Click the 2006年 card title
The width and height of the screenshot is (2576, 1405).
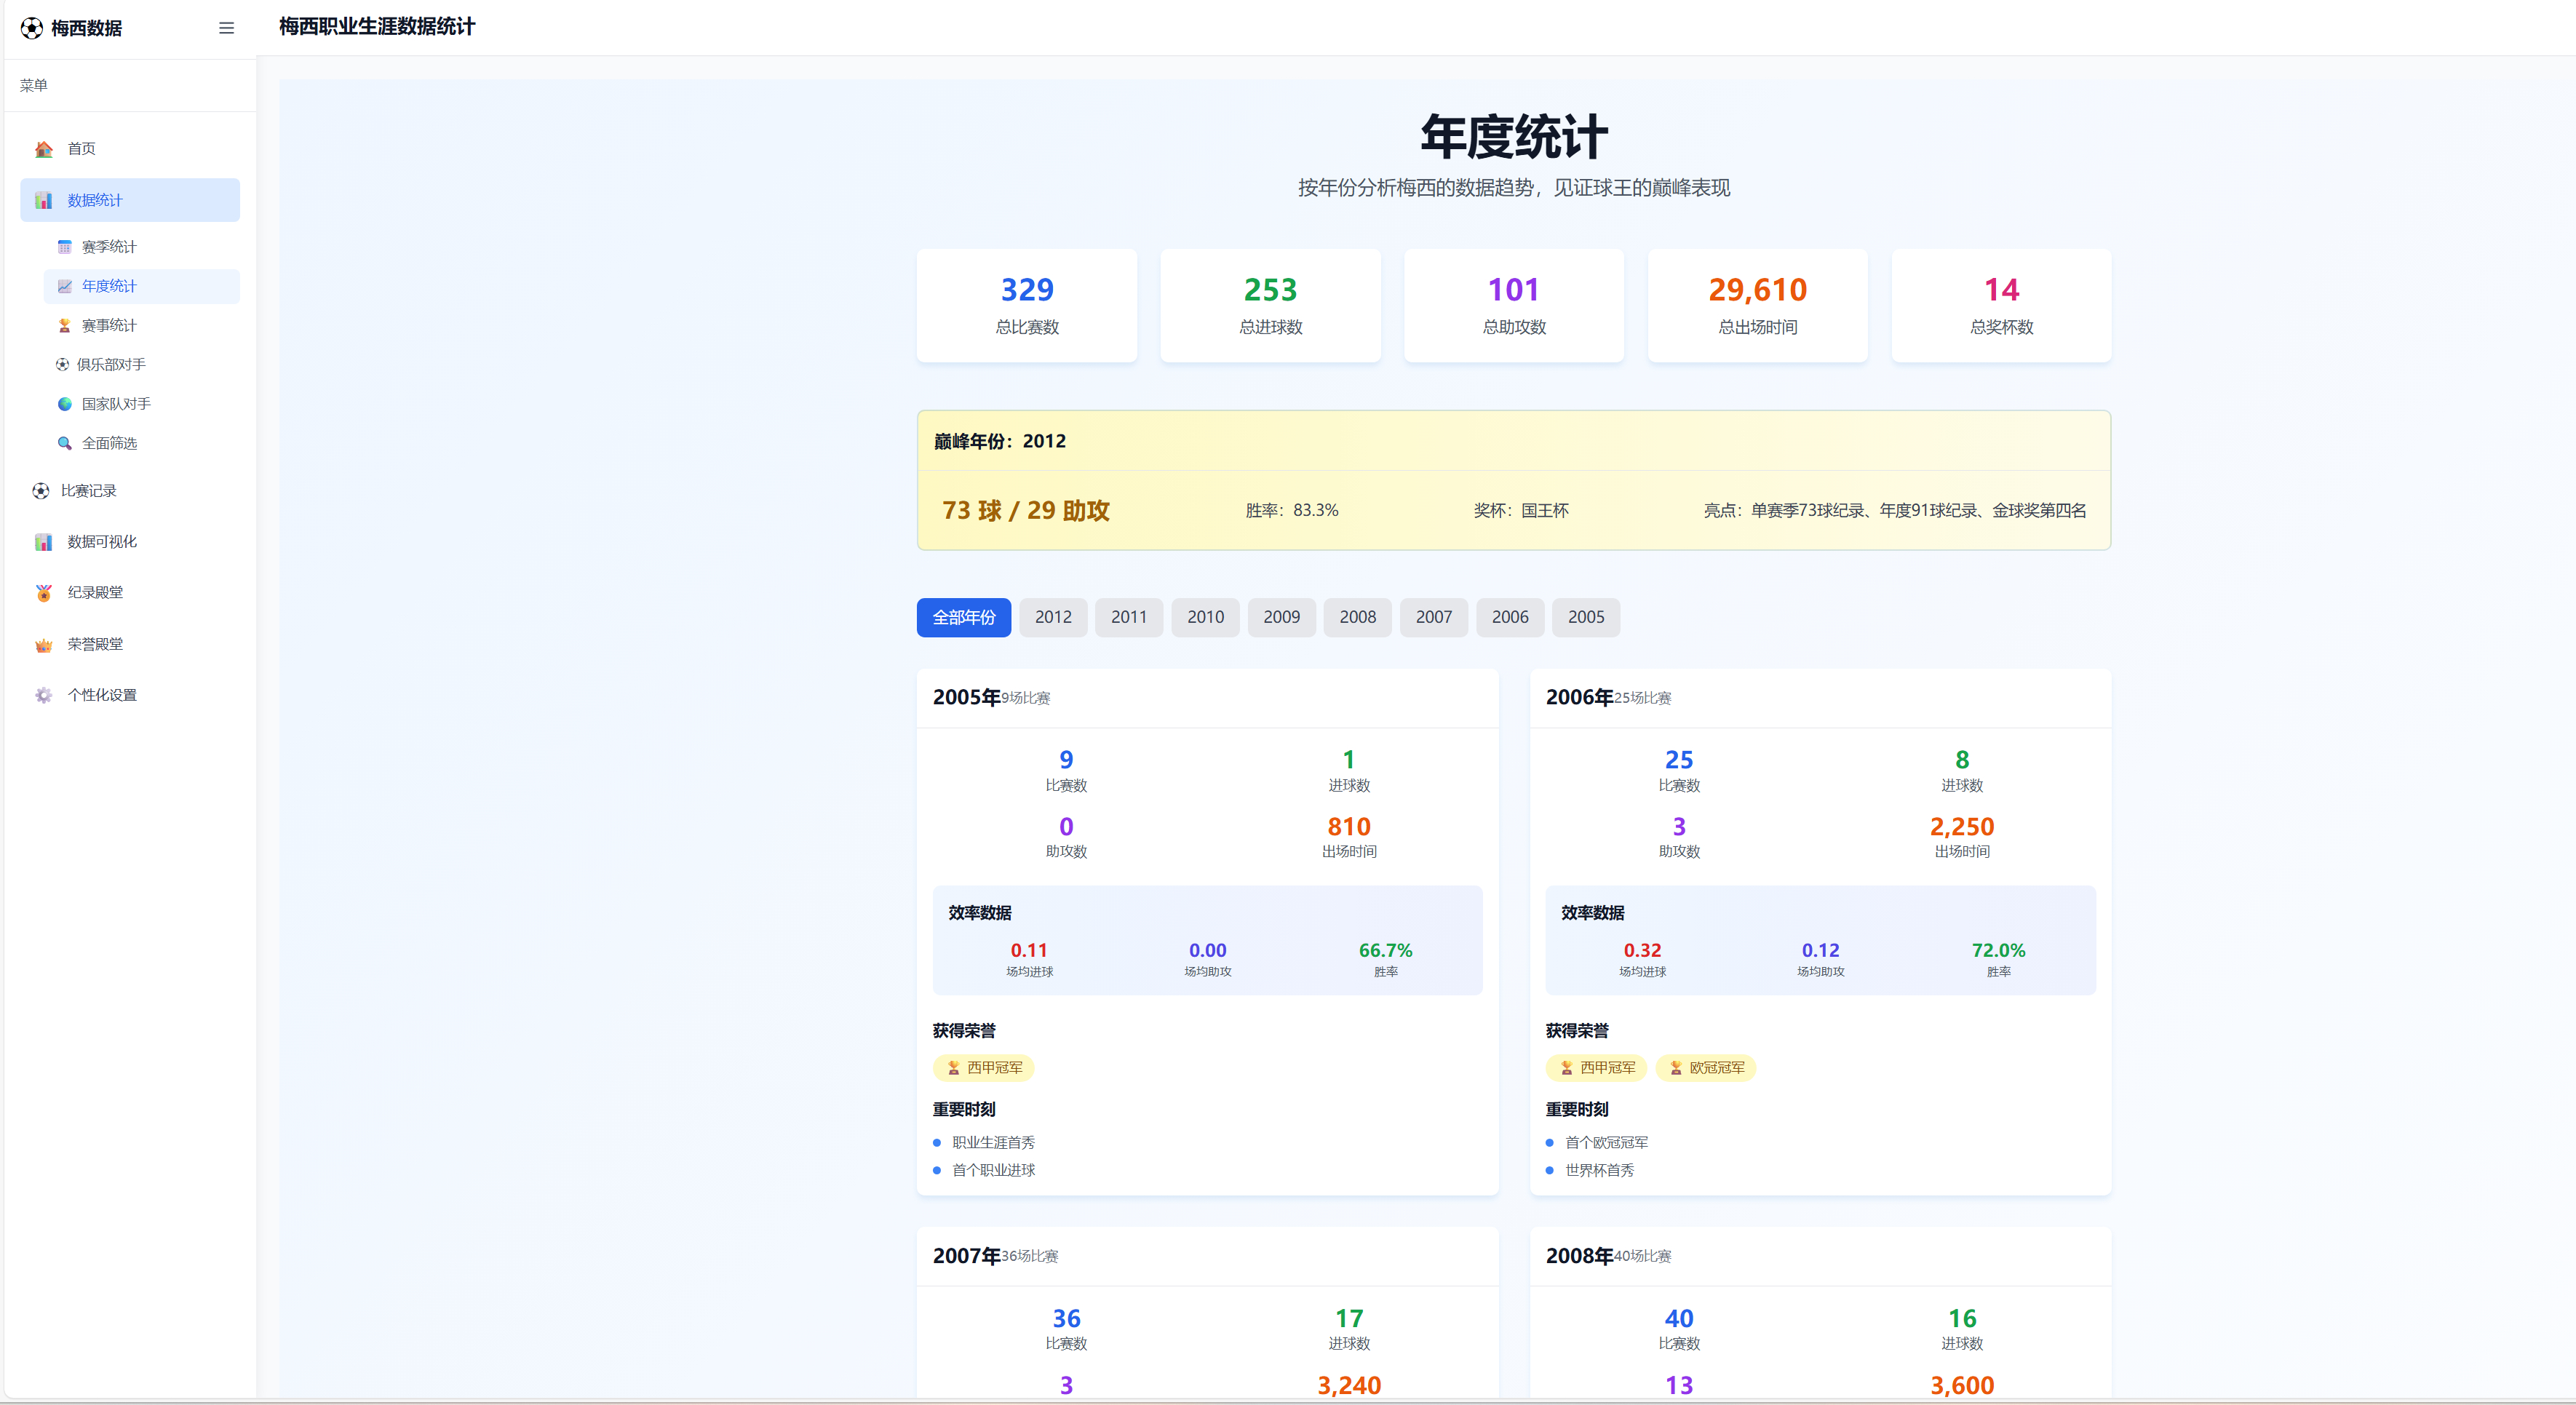tap(1580, 698)
